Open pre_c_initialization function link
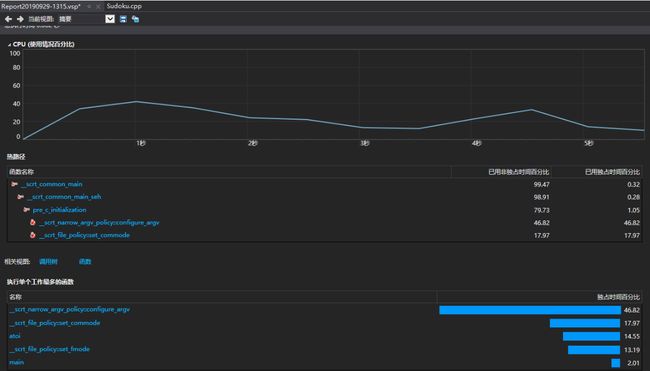The image size is (650, 371). pos(60,210)
